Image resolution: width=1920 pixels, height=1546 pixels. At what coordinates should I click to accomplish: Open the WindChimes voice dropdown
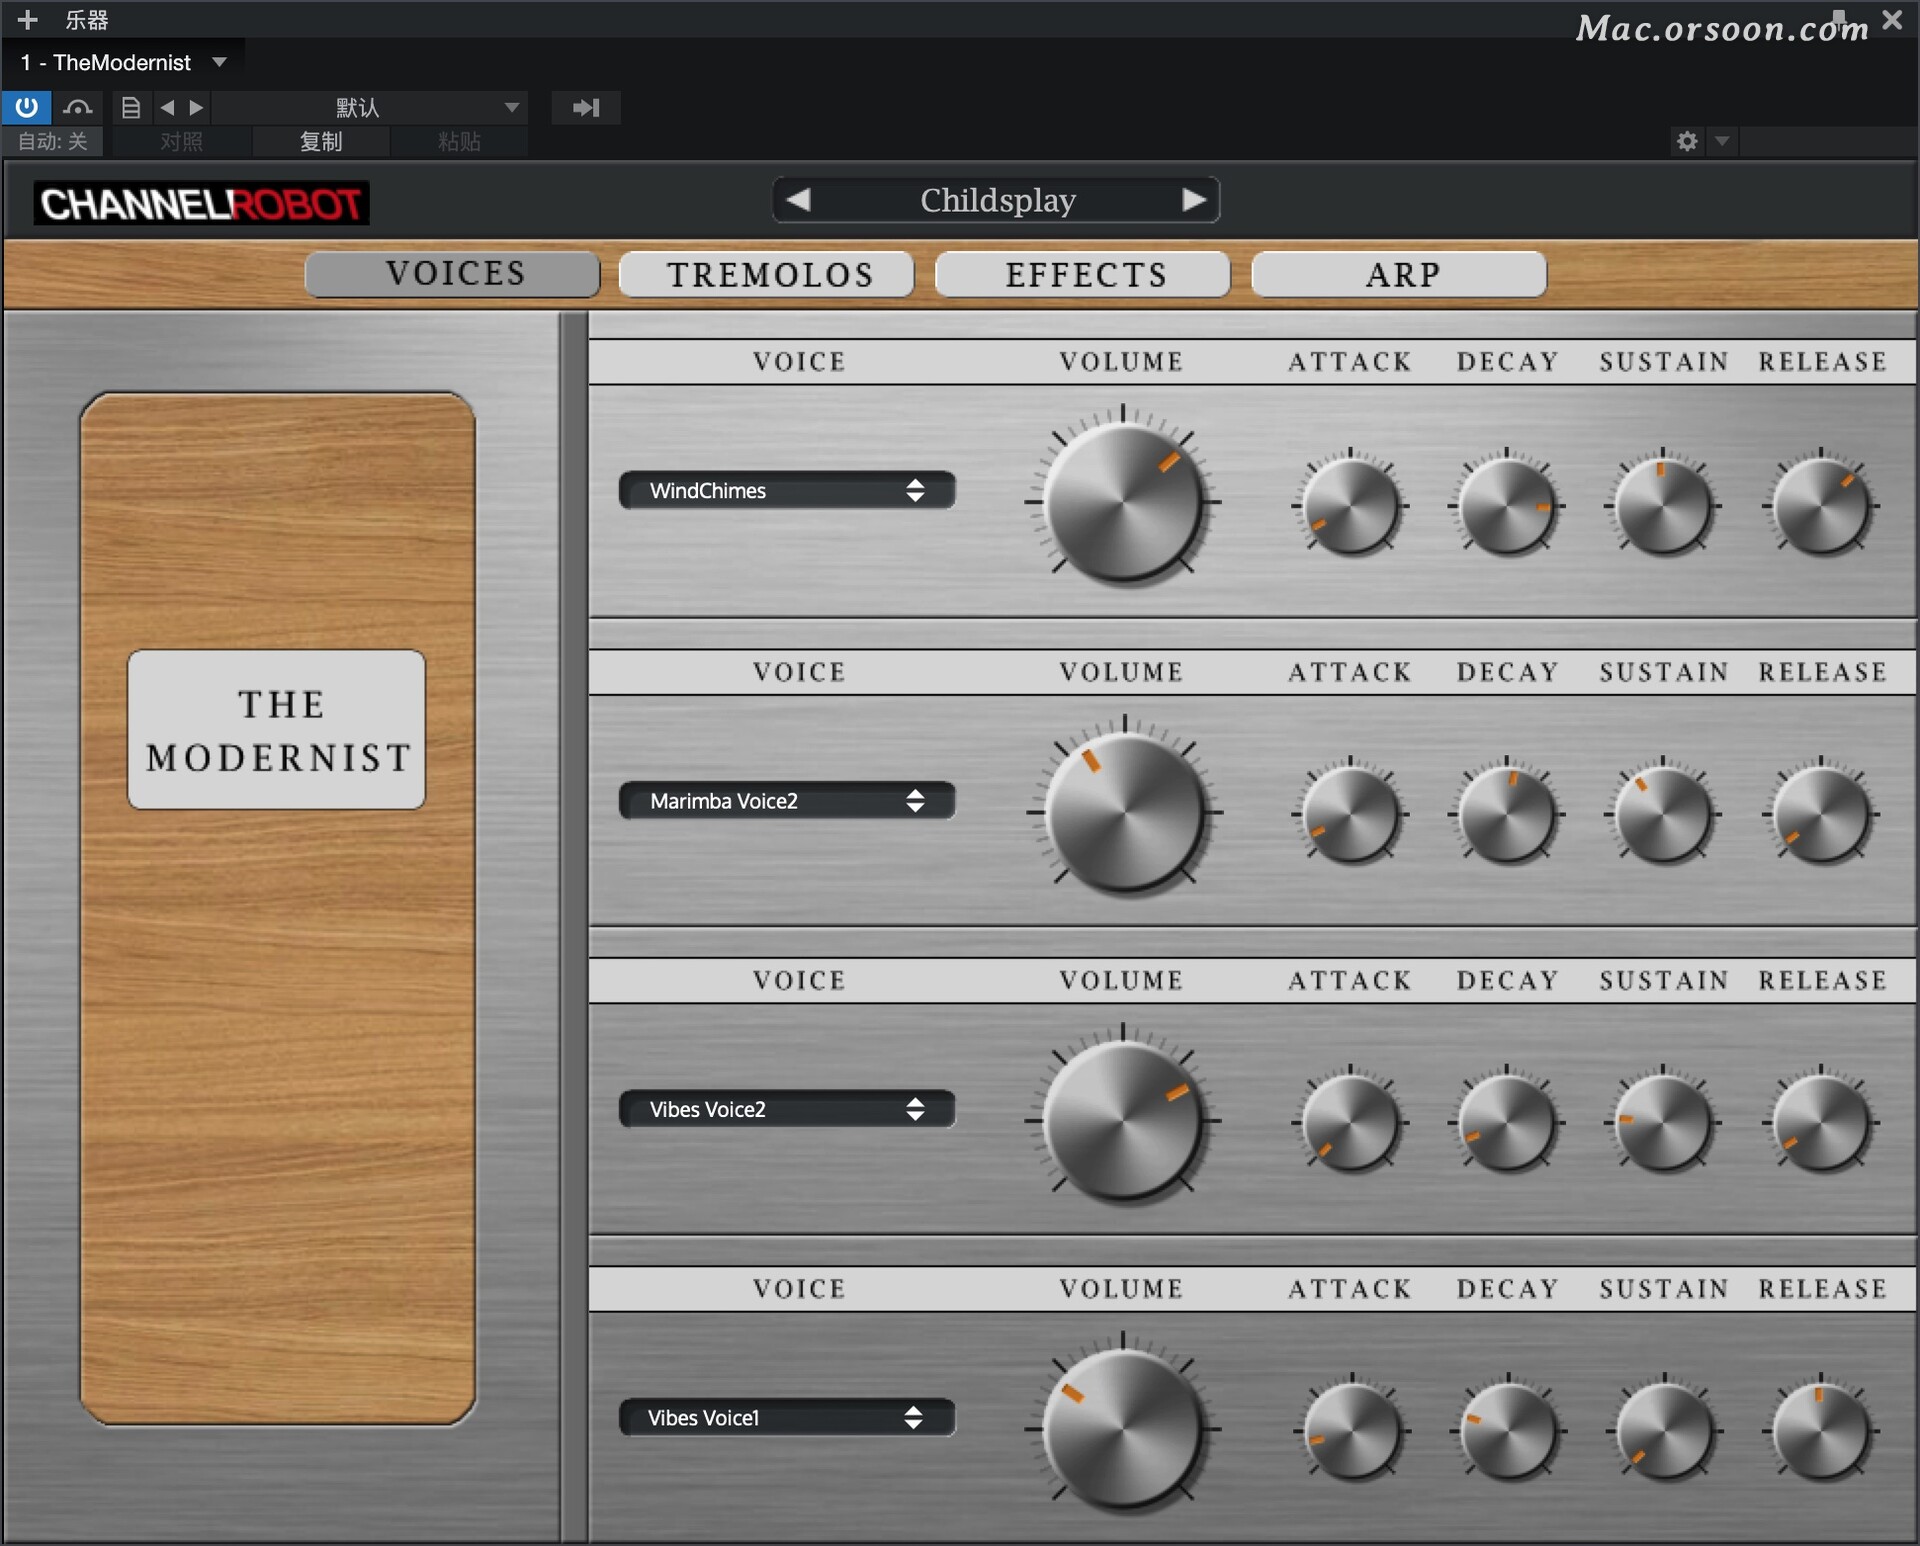pyautogui.click(x=787, y=490)
